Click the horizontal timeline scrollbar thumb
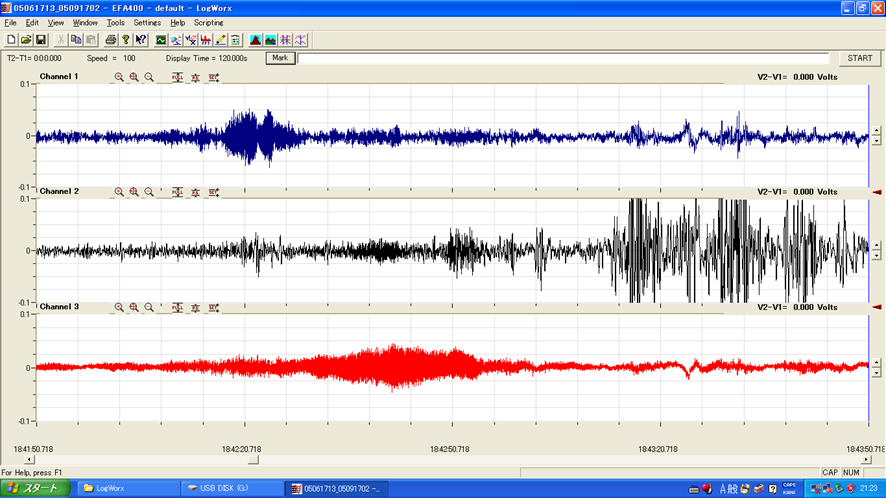Image resolution: width=886 pixels, height=498 pixels. (x=253, y=460)
